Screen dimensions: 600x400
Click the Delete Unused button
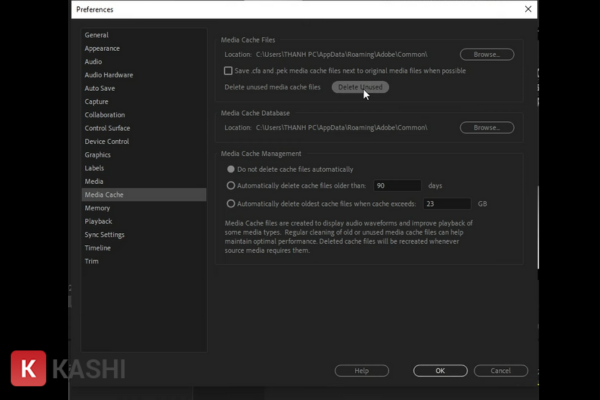(x=360, y=88)
